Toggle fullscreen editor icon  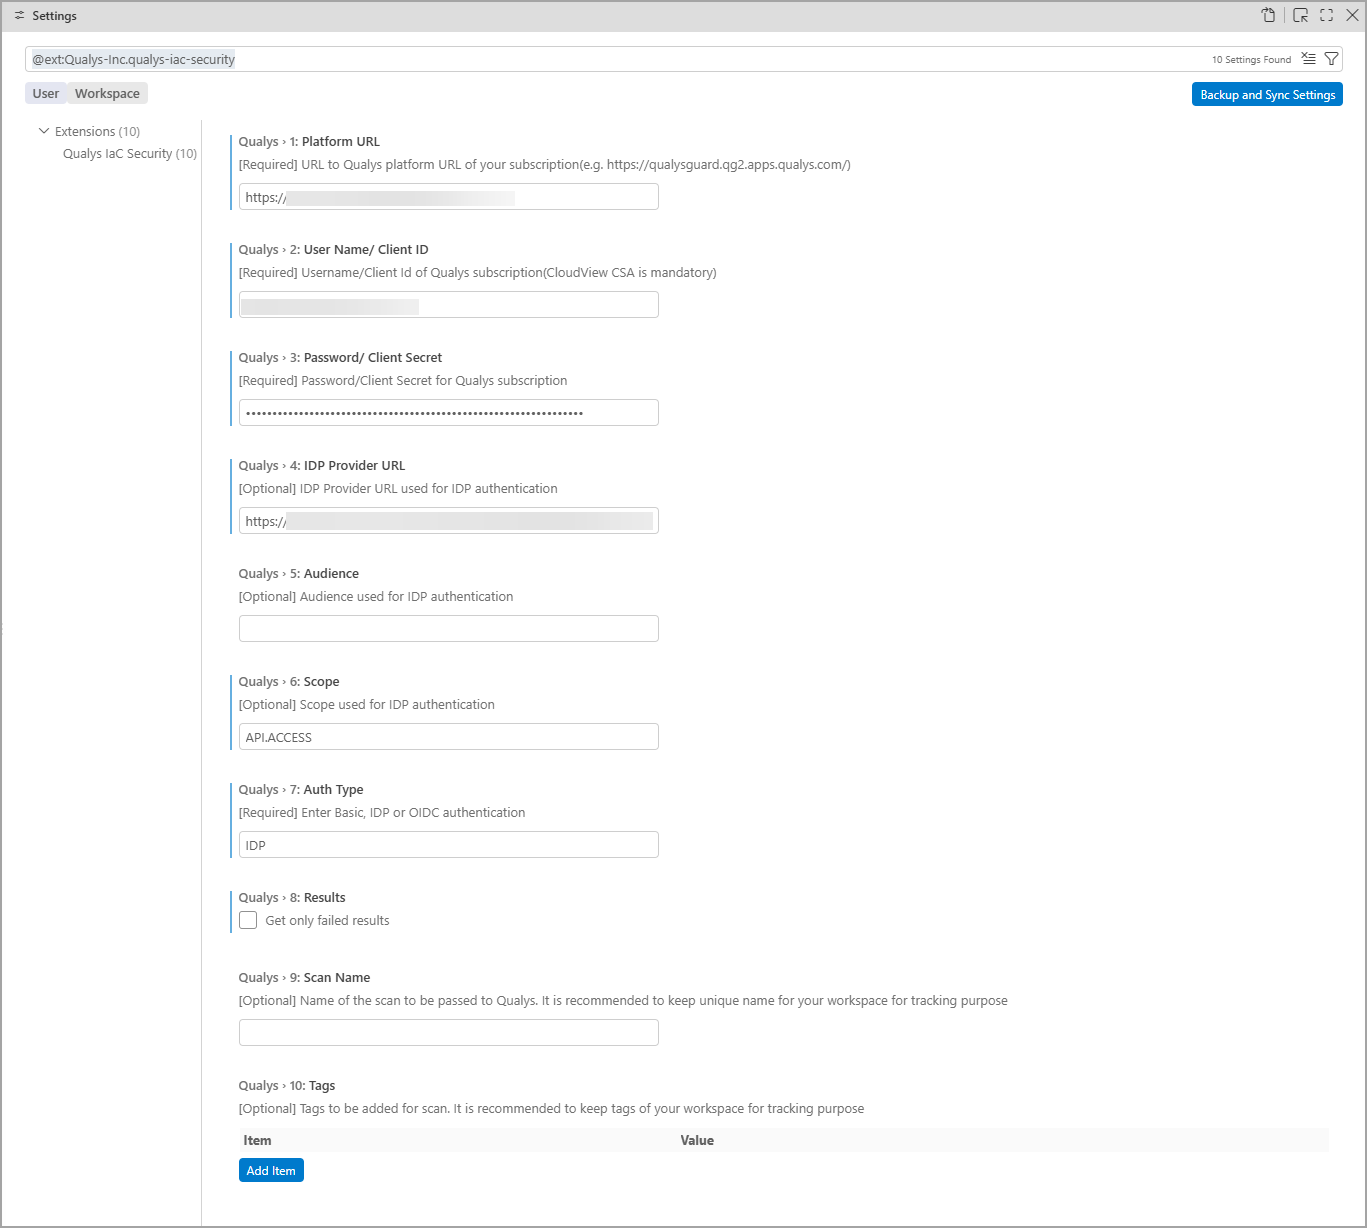1326,15
